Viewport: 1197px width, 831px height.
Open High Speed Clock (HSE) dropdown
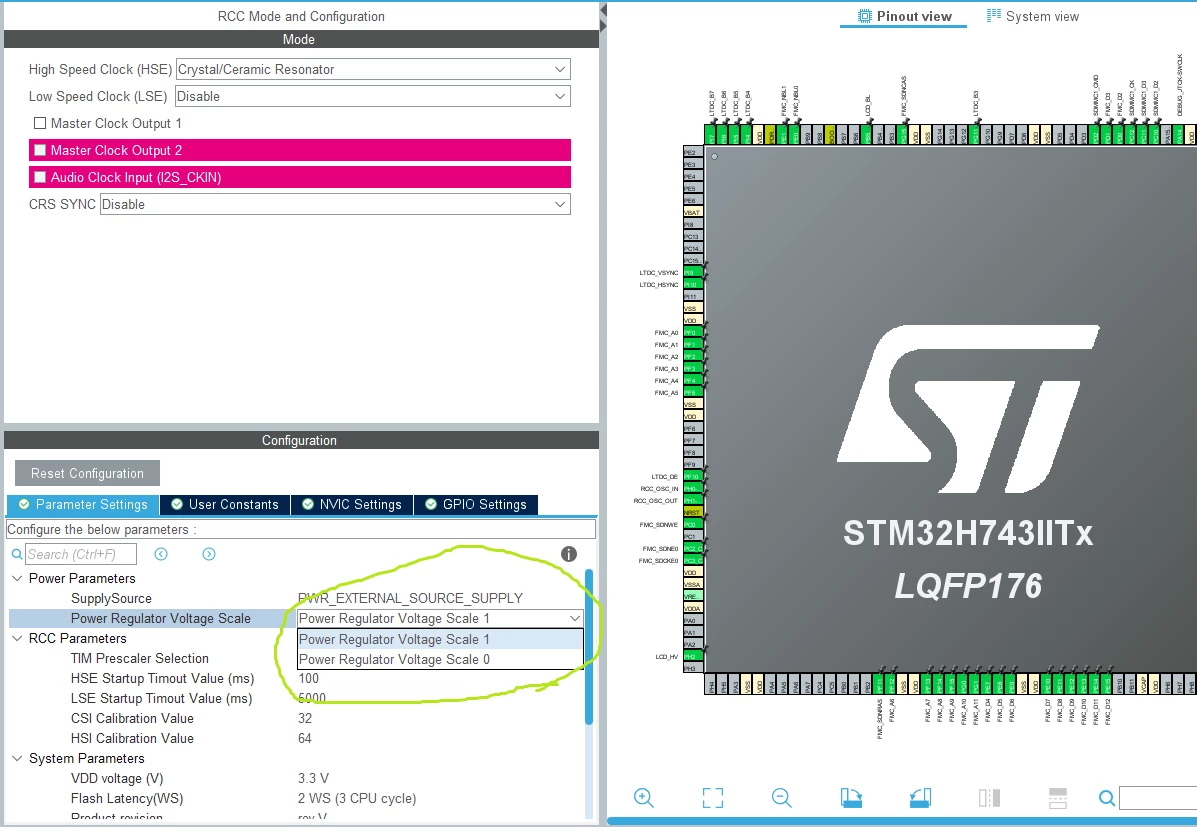373,69
